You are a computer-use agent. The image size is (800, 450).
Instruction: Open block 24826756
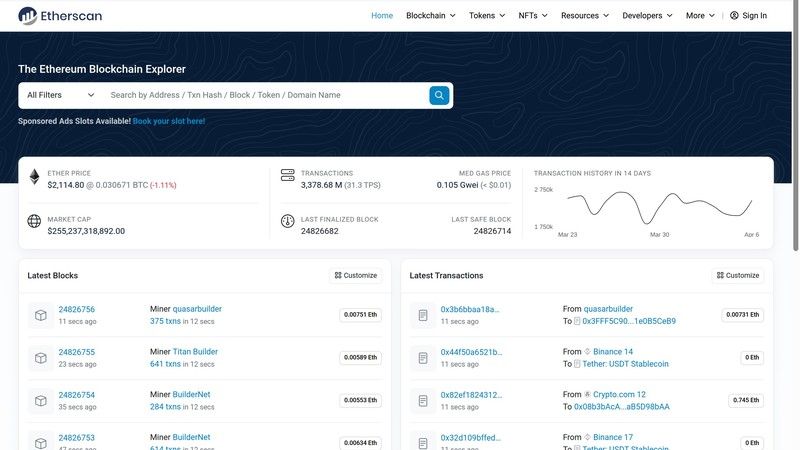pyautogui.click(x=77, y=309)
